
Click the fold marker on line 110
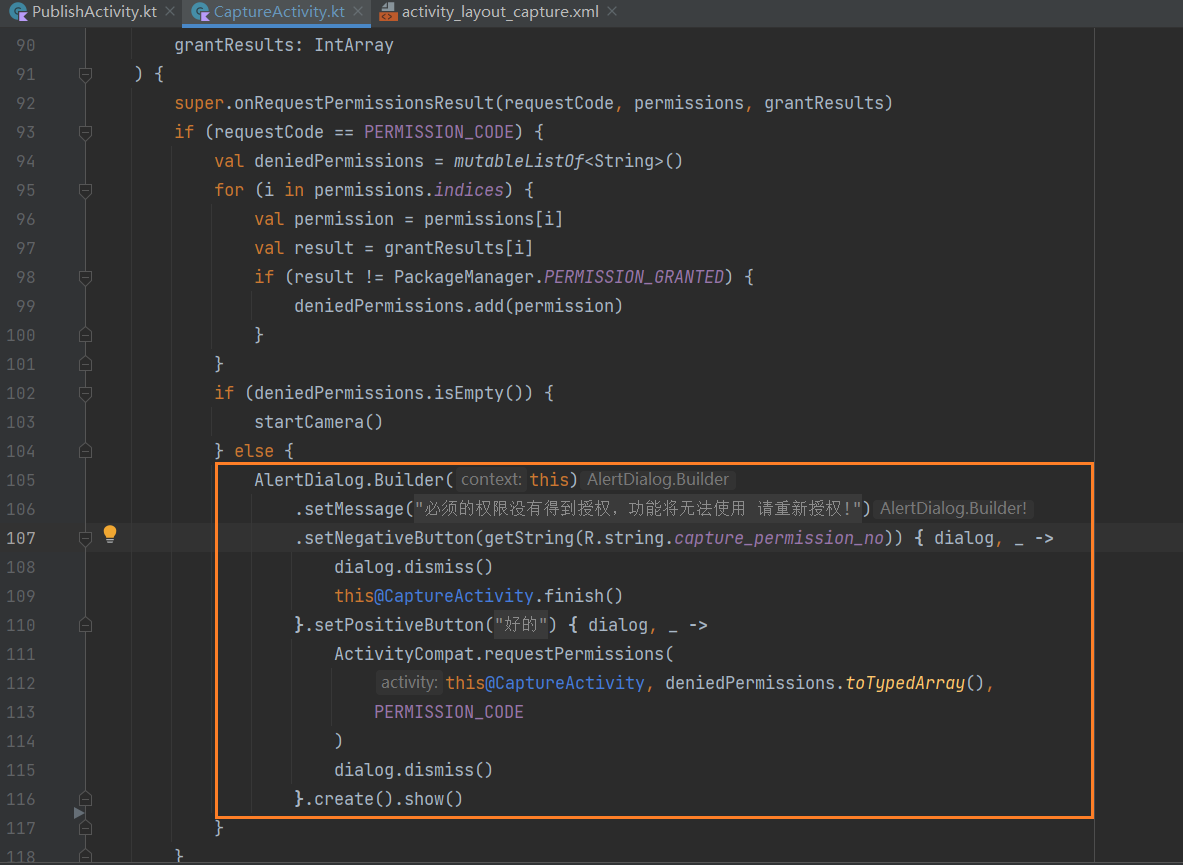(x=85, y=625)
